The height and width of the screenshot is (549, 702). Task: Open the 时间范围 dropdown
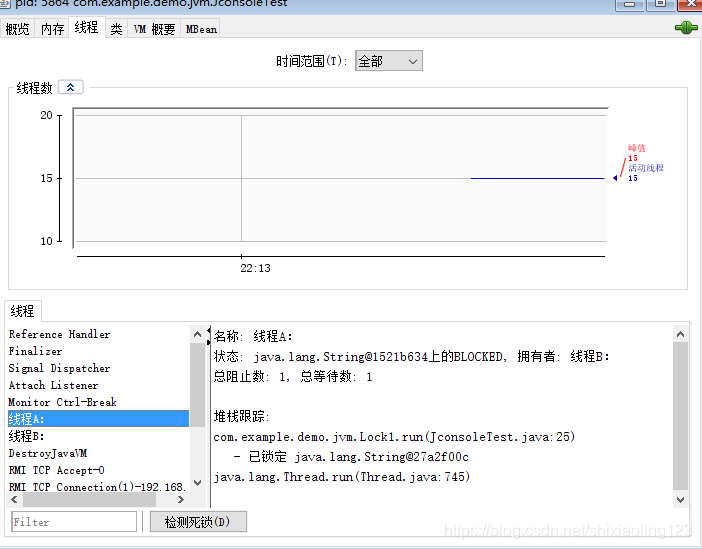pyautogui.click(x=389, y=61)
